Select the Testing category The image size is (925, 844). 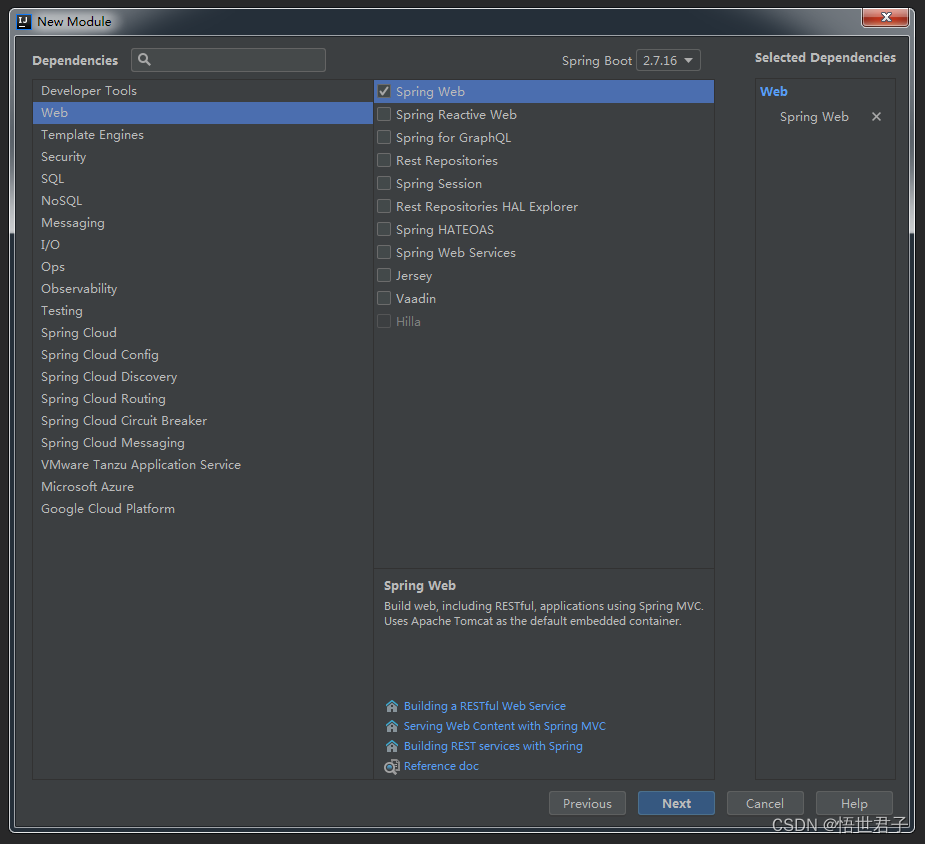point(203,311)
